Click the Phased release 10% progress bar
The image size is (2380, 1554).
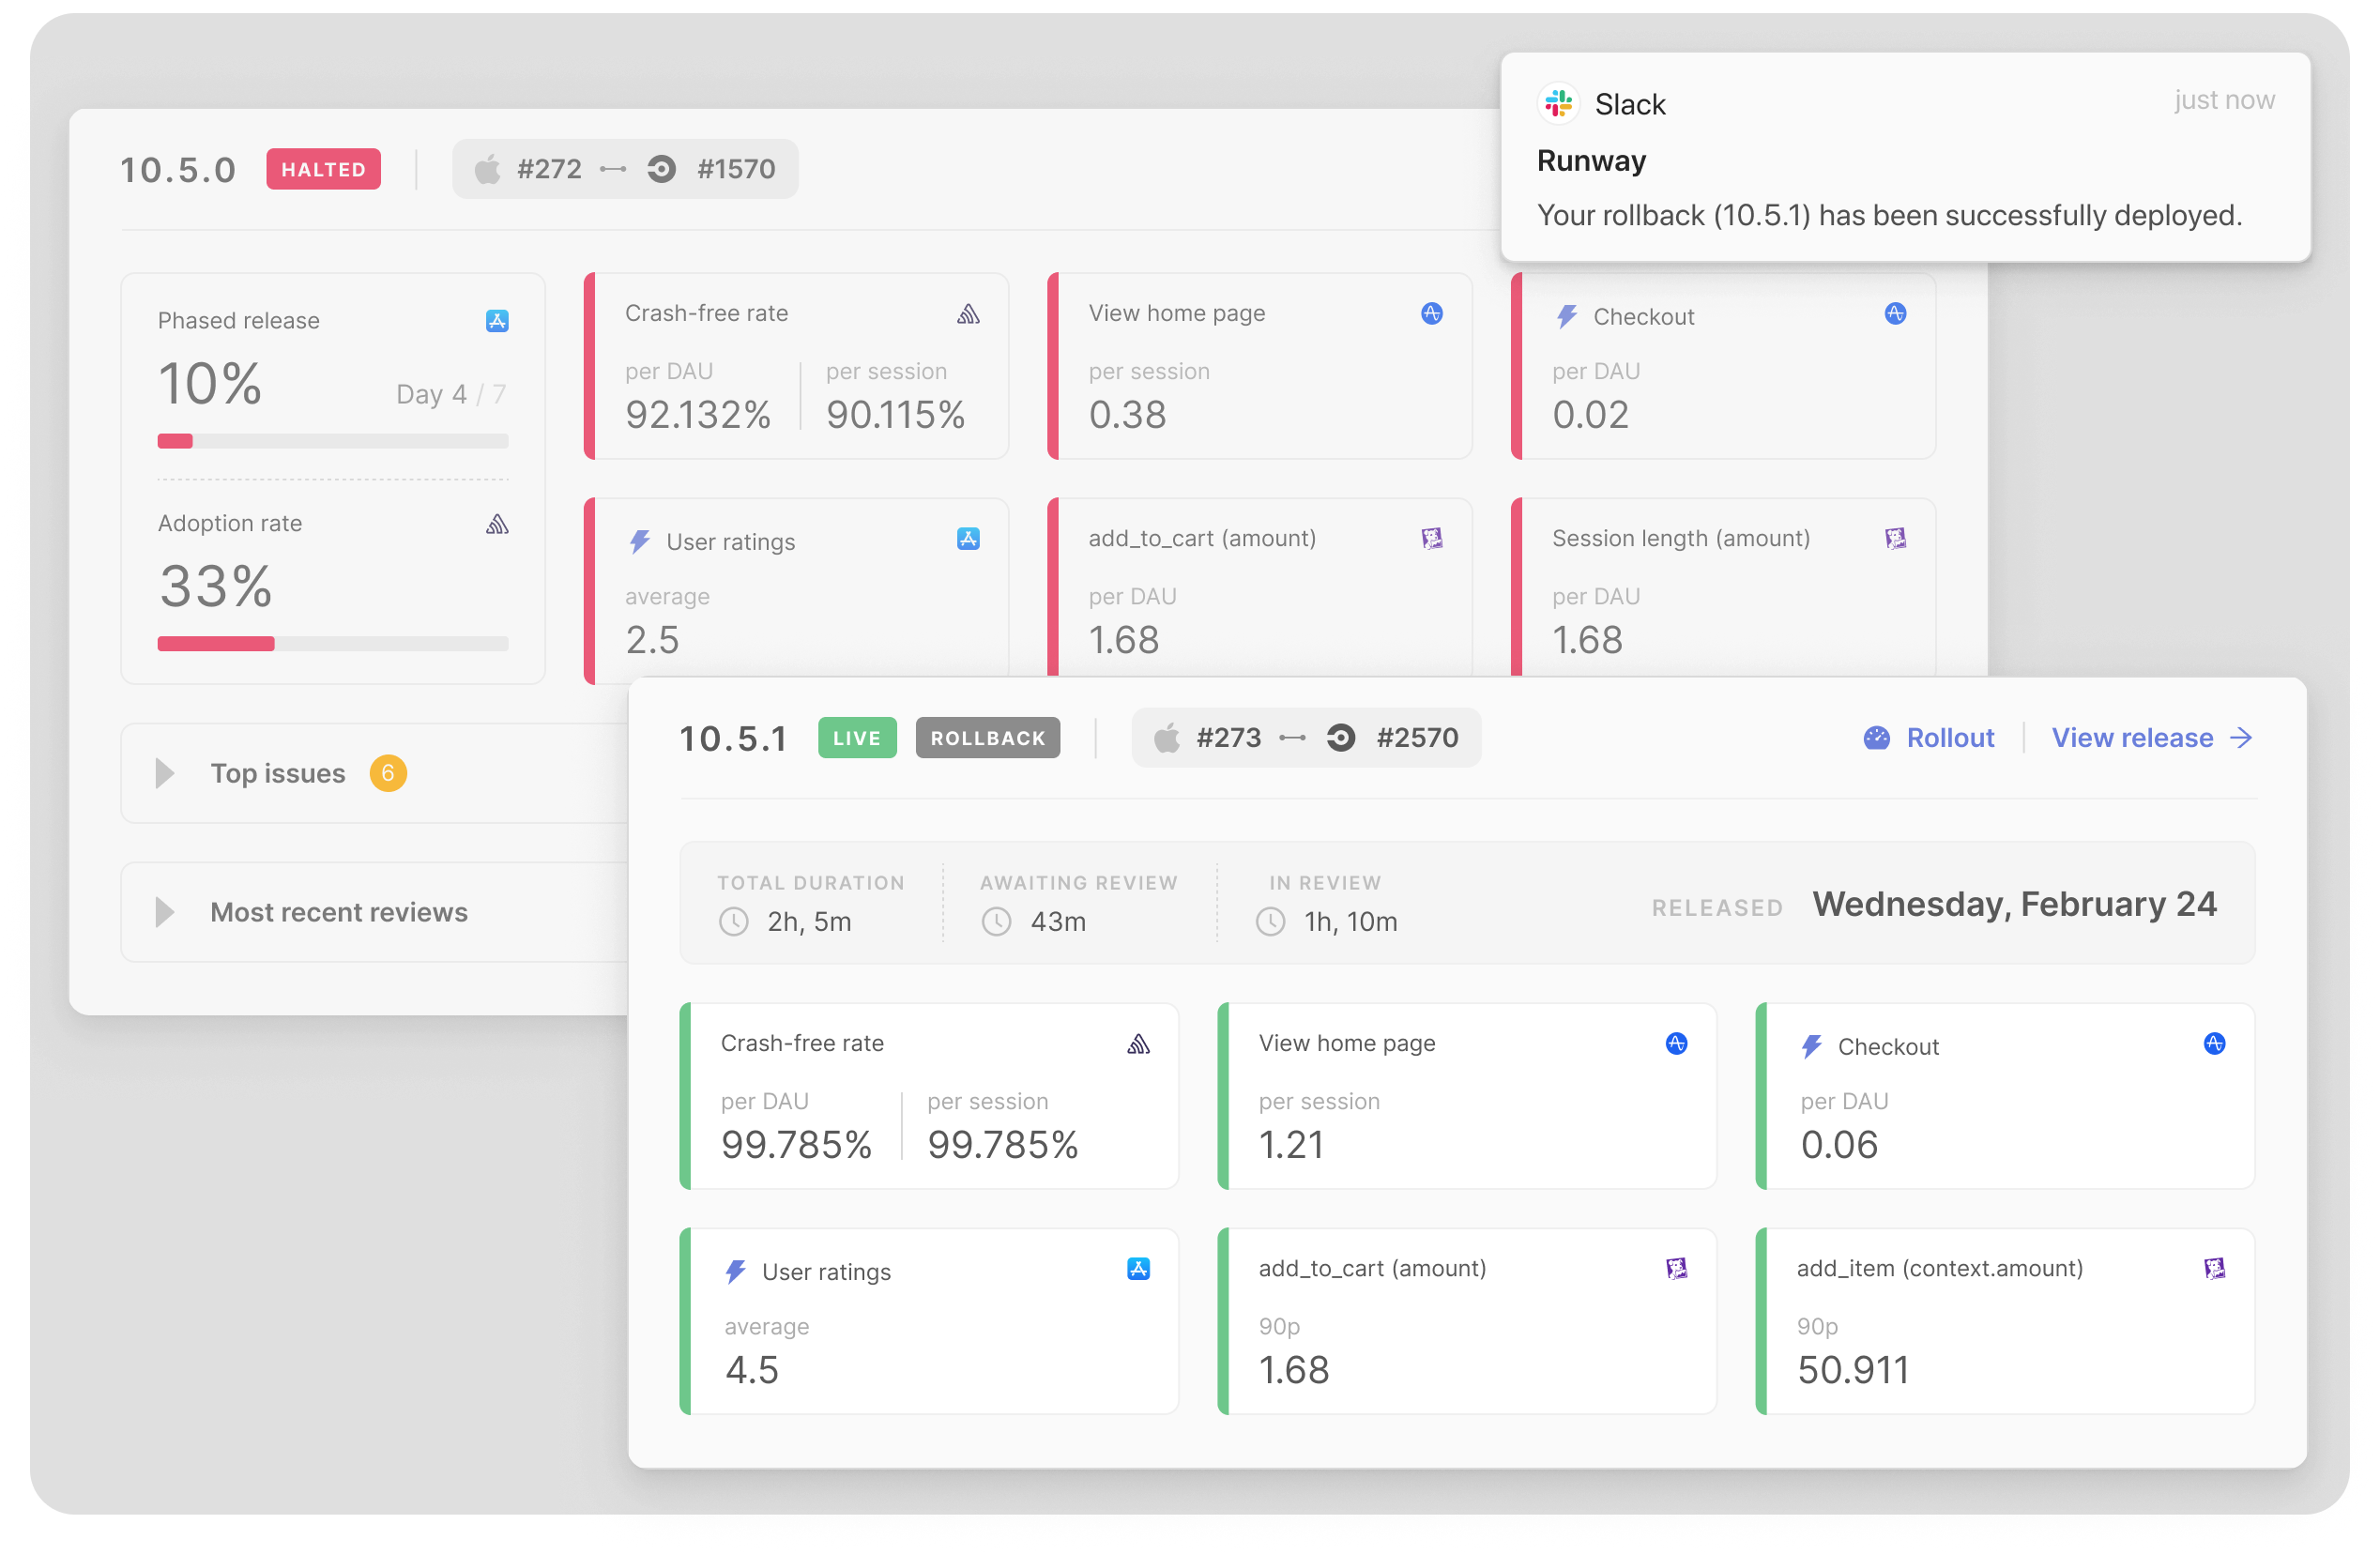tap(332, 441)
